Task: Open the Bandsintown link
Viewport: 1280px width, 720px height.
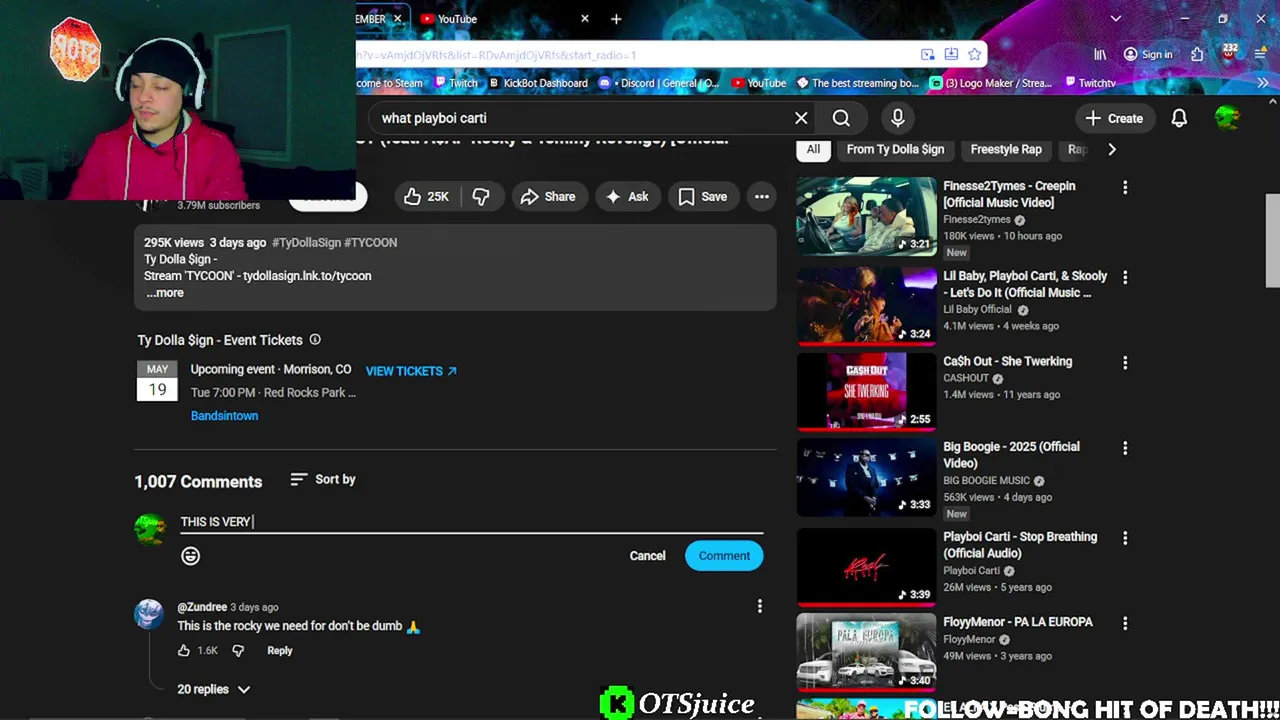Action: [x=224, y=416]
